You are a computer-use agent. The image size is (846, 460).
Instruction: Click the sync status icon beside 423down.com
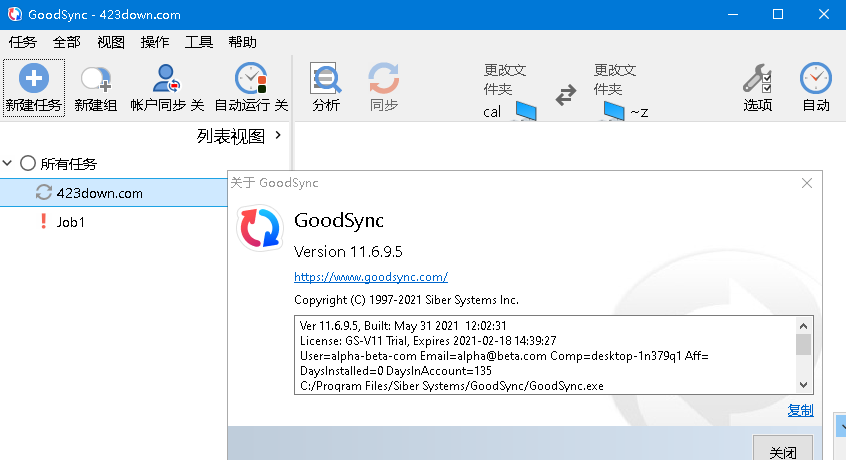tap(44, 193)
